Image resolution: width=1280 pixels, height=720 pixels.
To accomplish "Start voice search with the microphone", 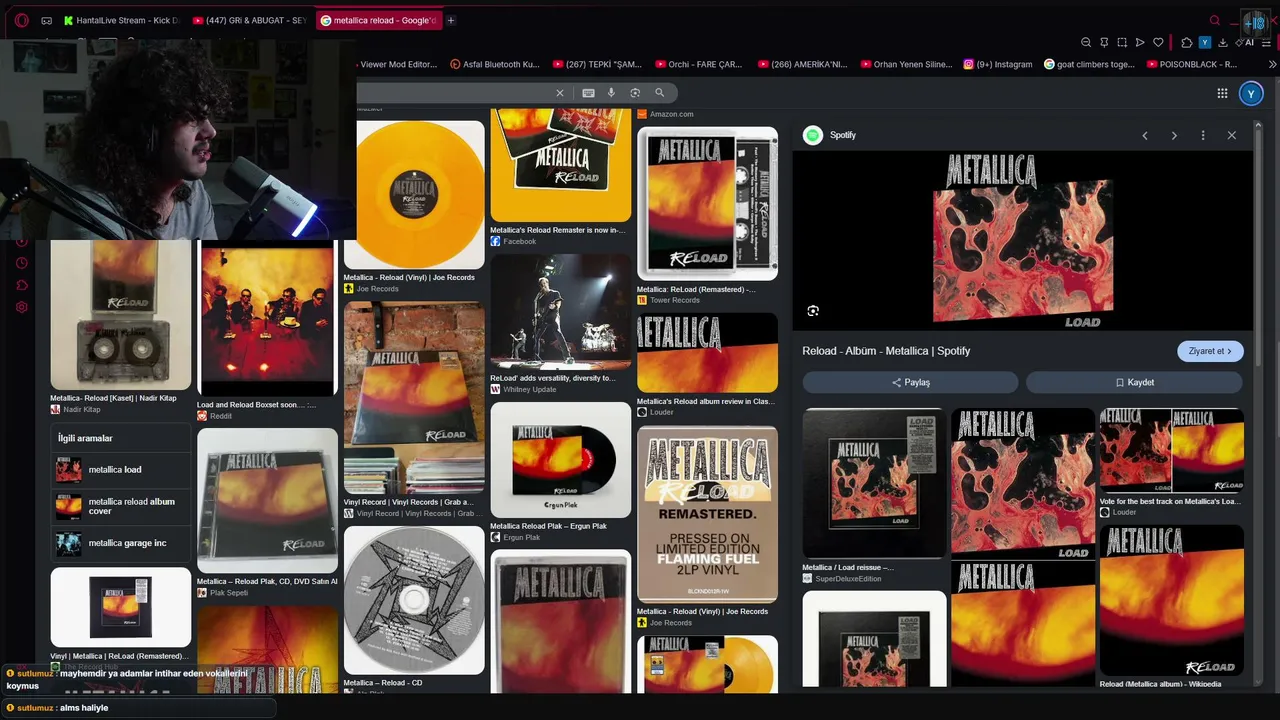I will tap(611, 93).
